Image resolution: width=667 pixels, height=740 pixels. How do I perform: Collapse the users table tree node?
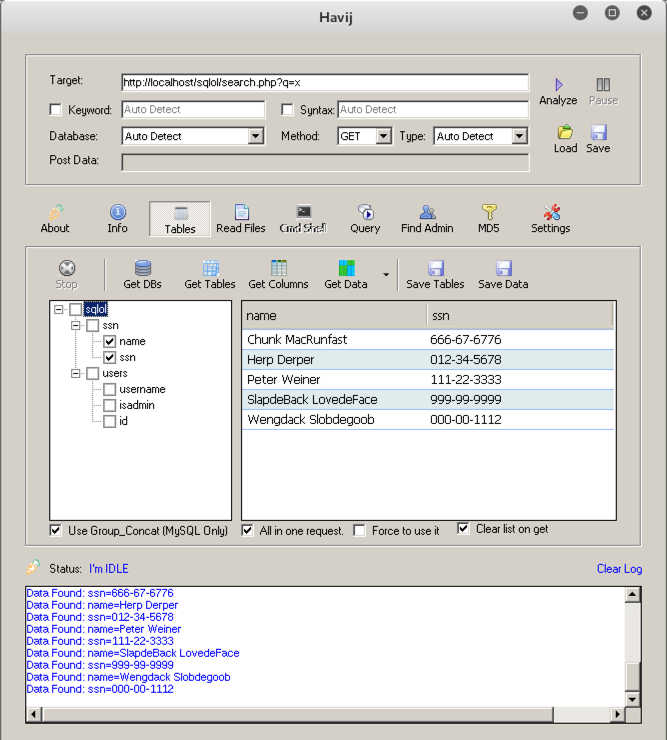(76, 373)
